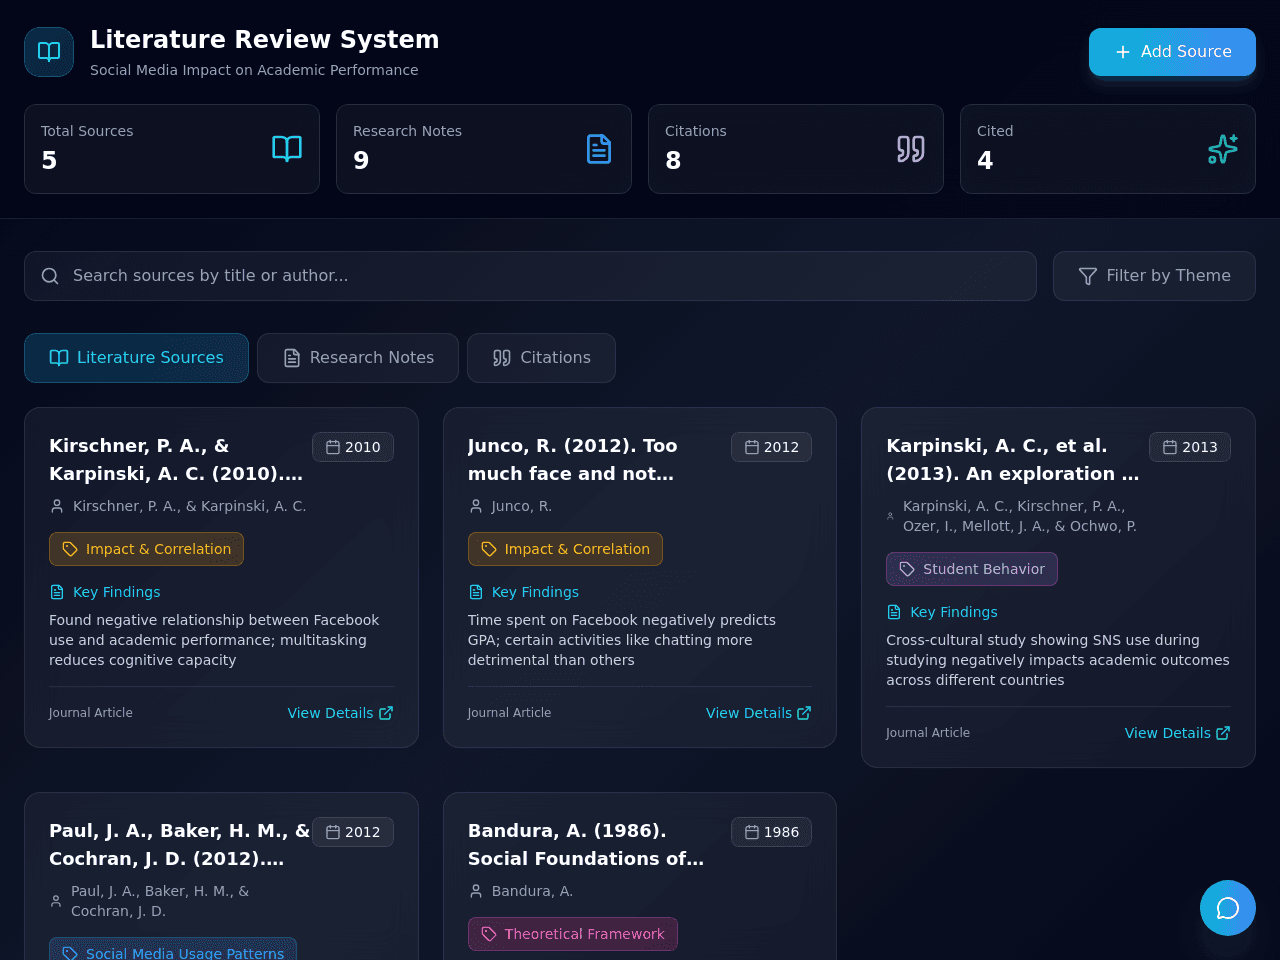Click the book logo icon in header
Viewport: 1280px width, 960px height.
point(49,52)
